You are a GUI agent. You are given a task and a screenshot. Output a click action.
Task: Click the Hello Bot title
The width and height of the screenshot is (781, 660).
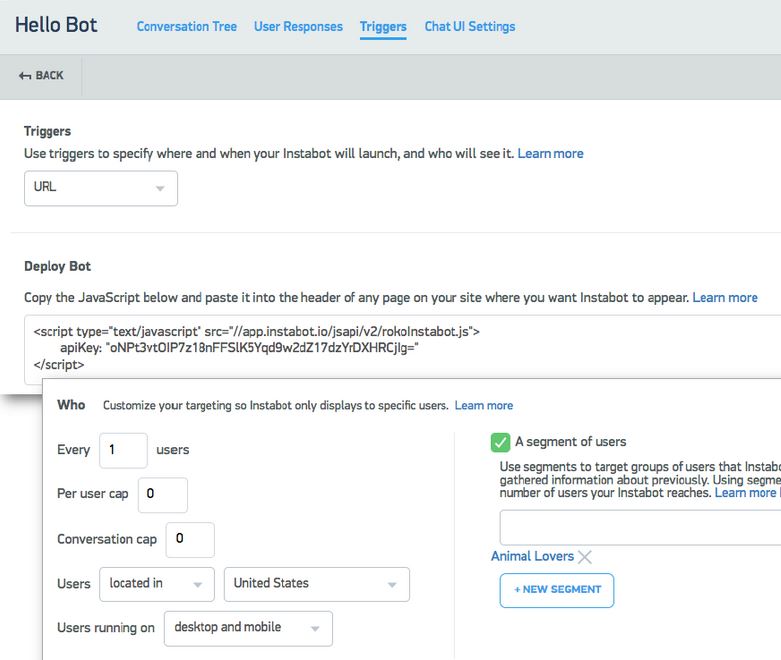(x=56, y=25)
